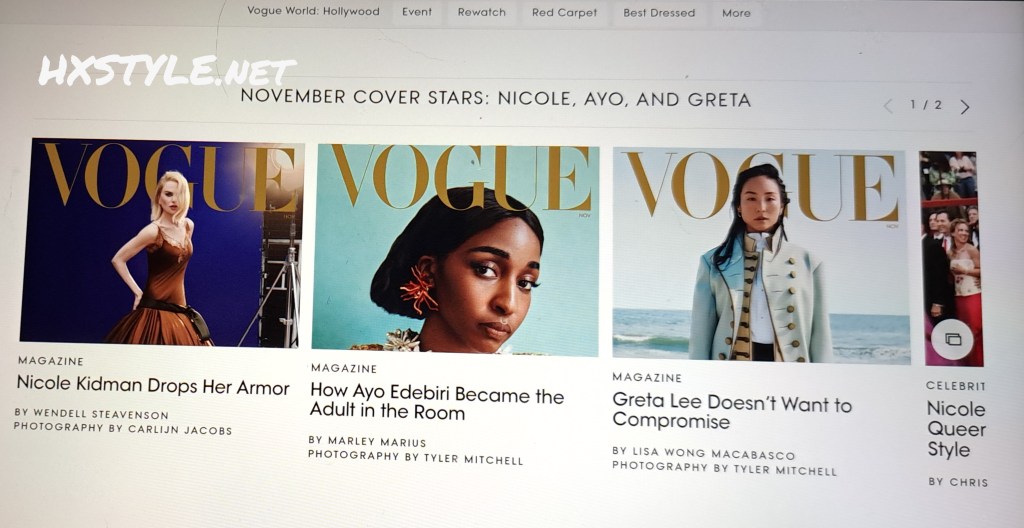Open Nicole Kidman Vogue cover image

pos(161,242)
